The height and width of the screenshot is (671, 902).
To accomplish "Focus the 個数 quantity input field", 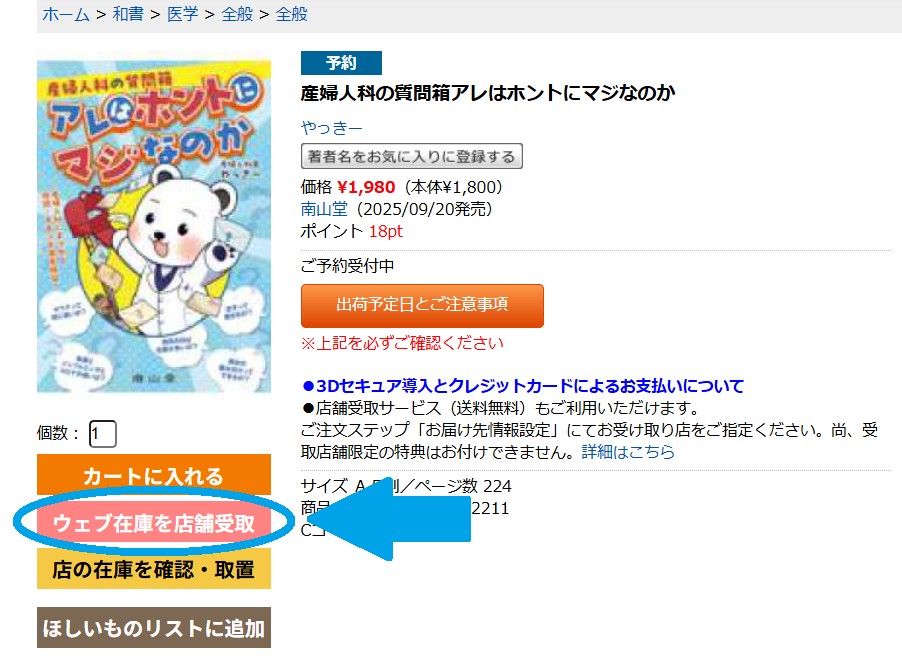I will [102, 433].
